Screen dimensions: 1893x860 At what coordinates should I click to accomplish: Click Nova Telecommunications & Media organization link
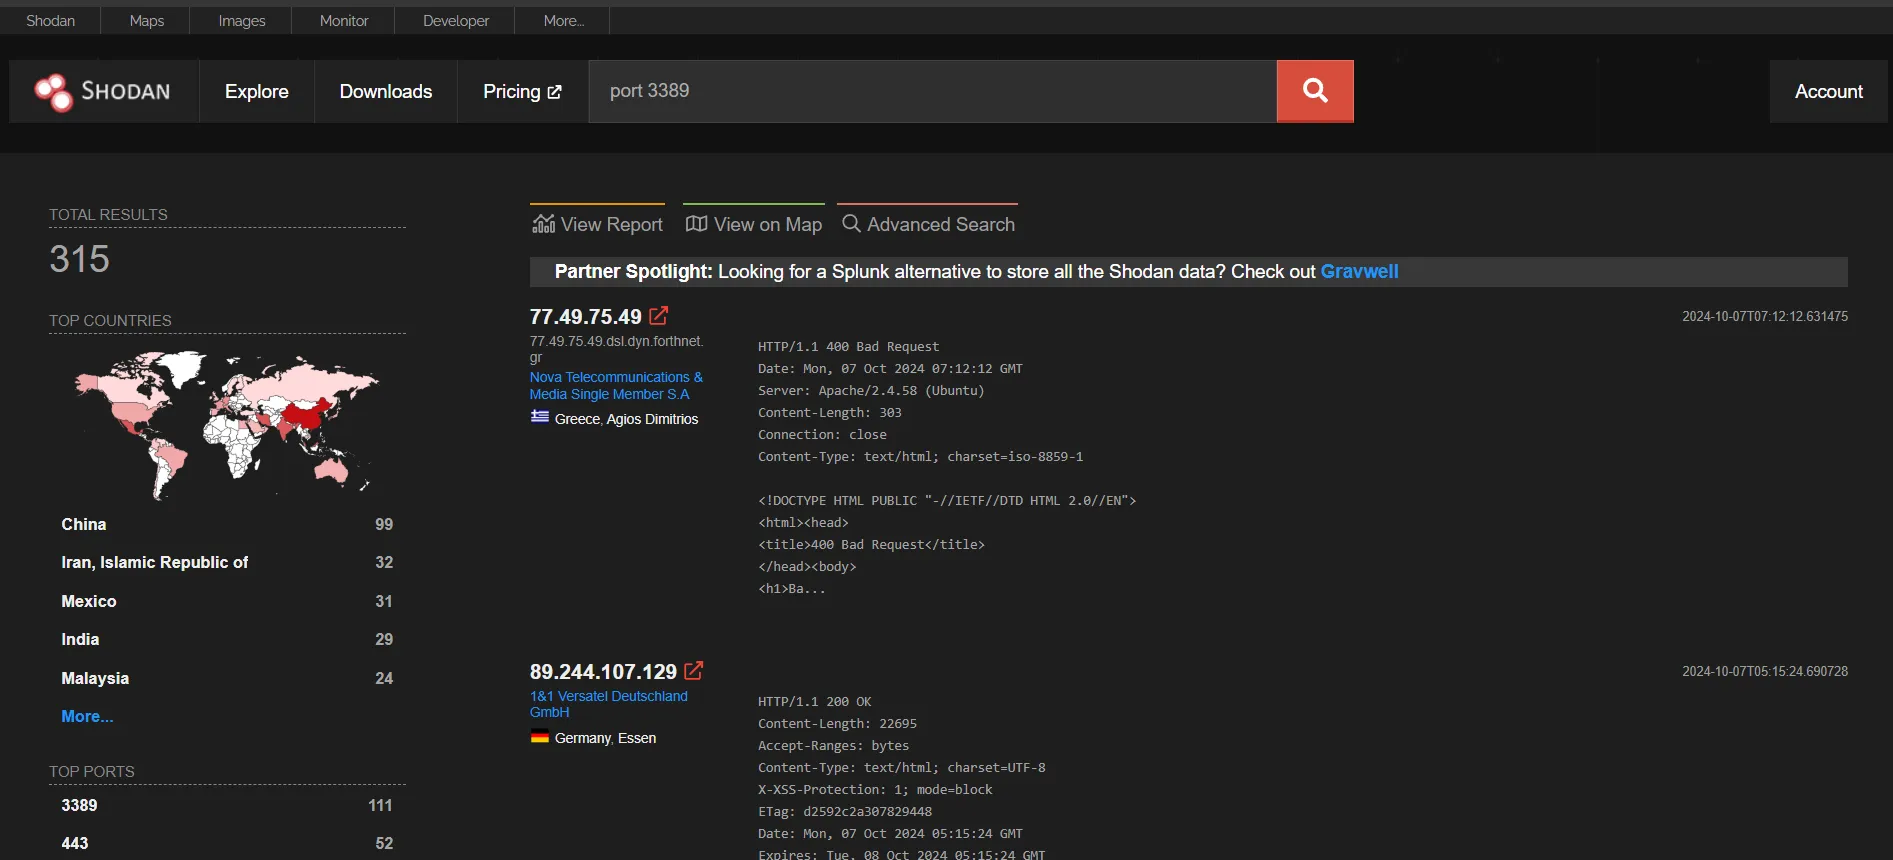(616, 385)
